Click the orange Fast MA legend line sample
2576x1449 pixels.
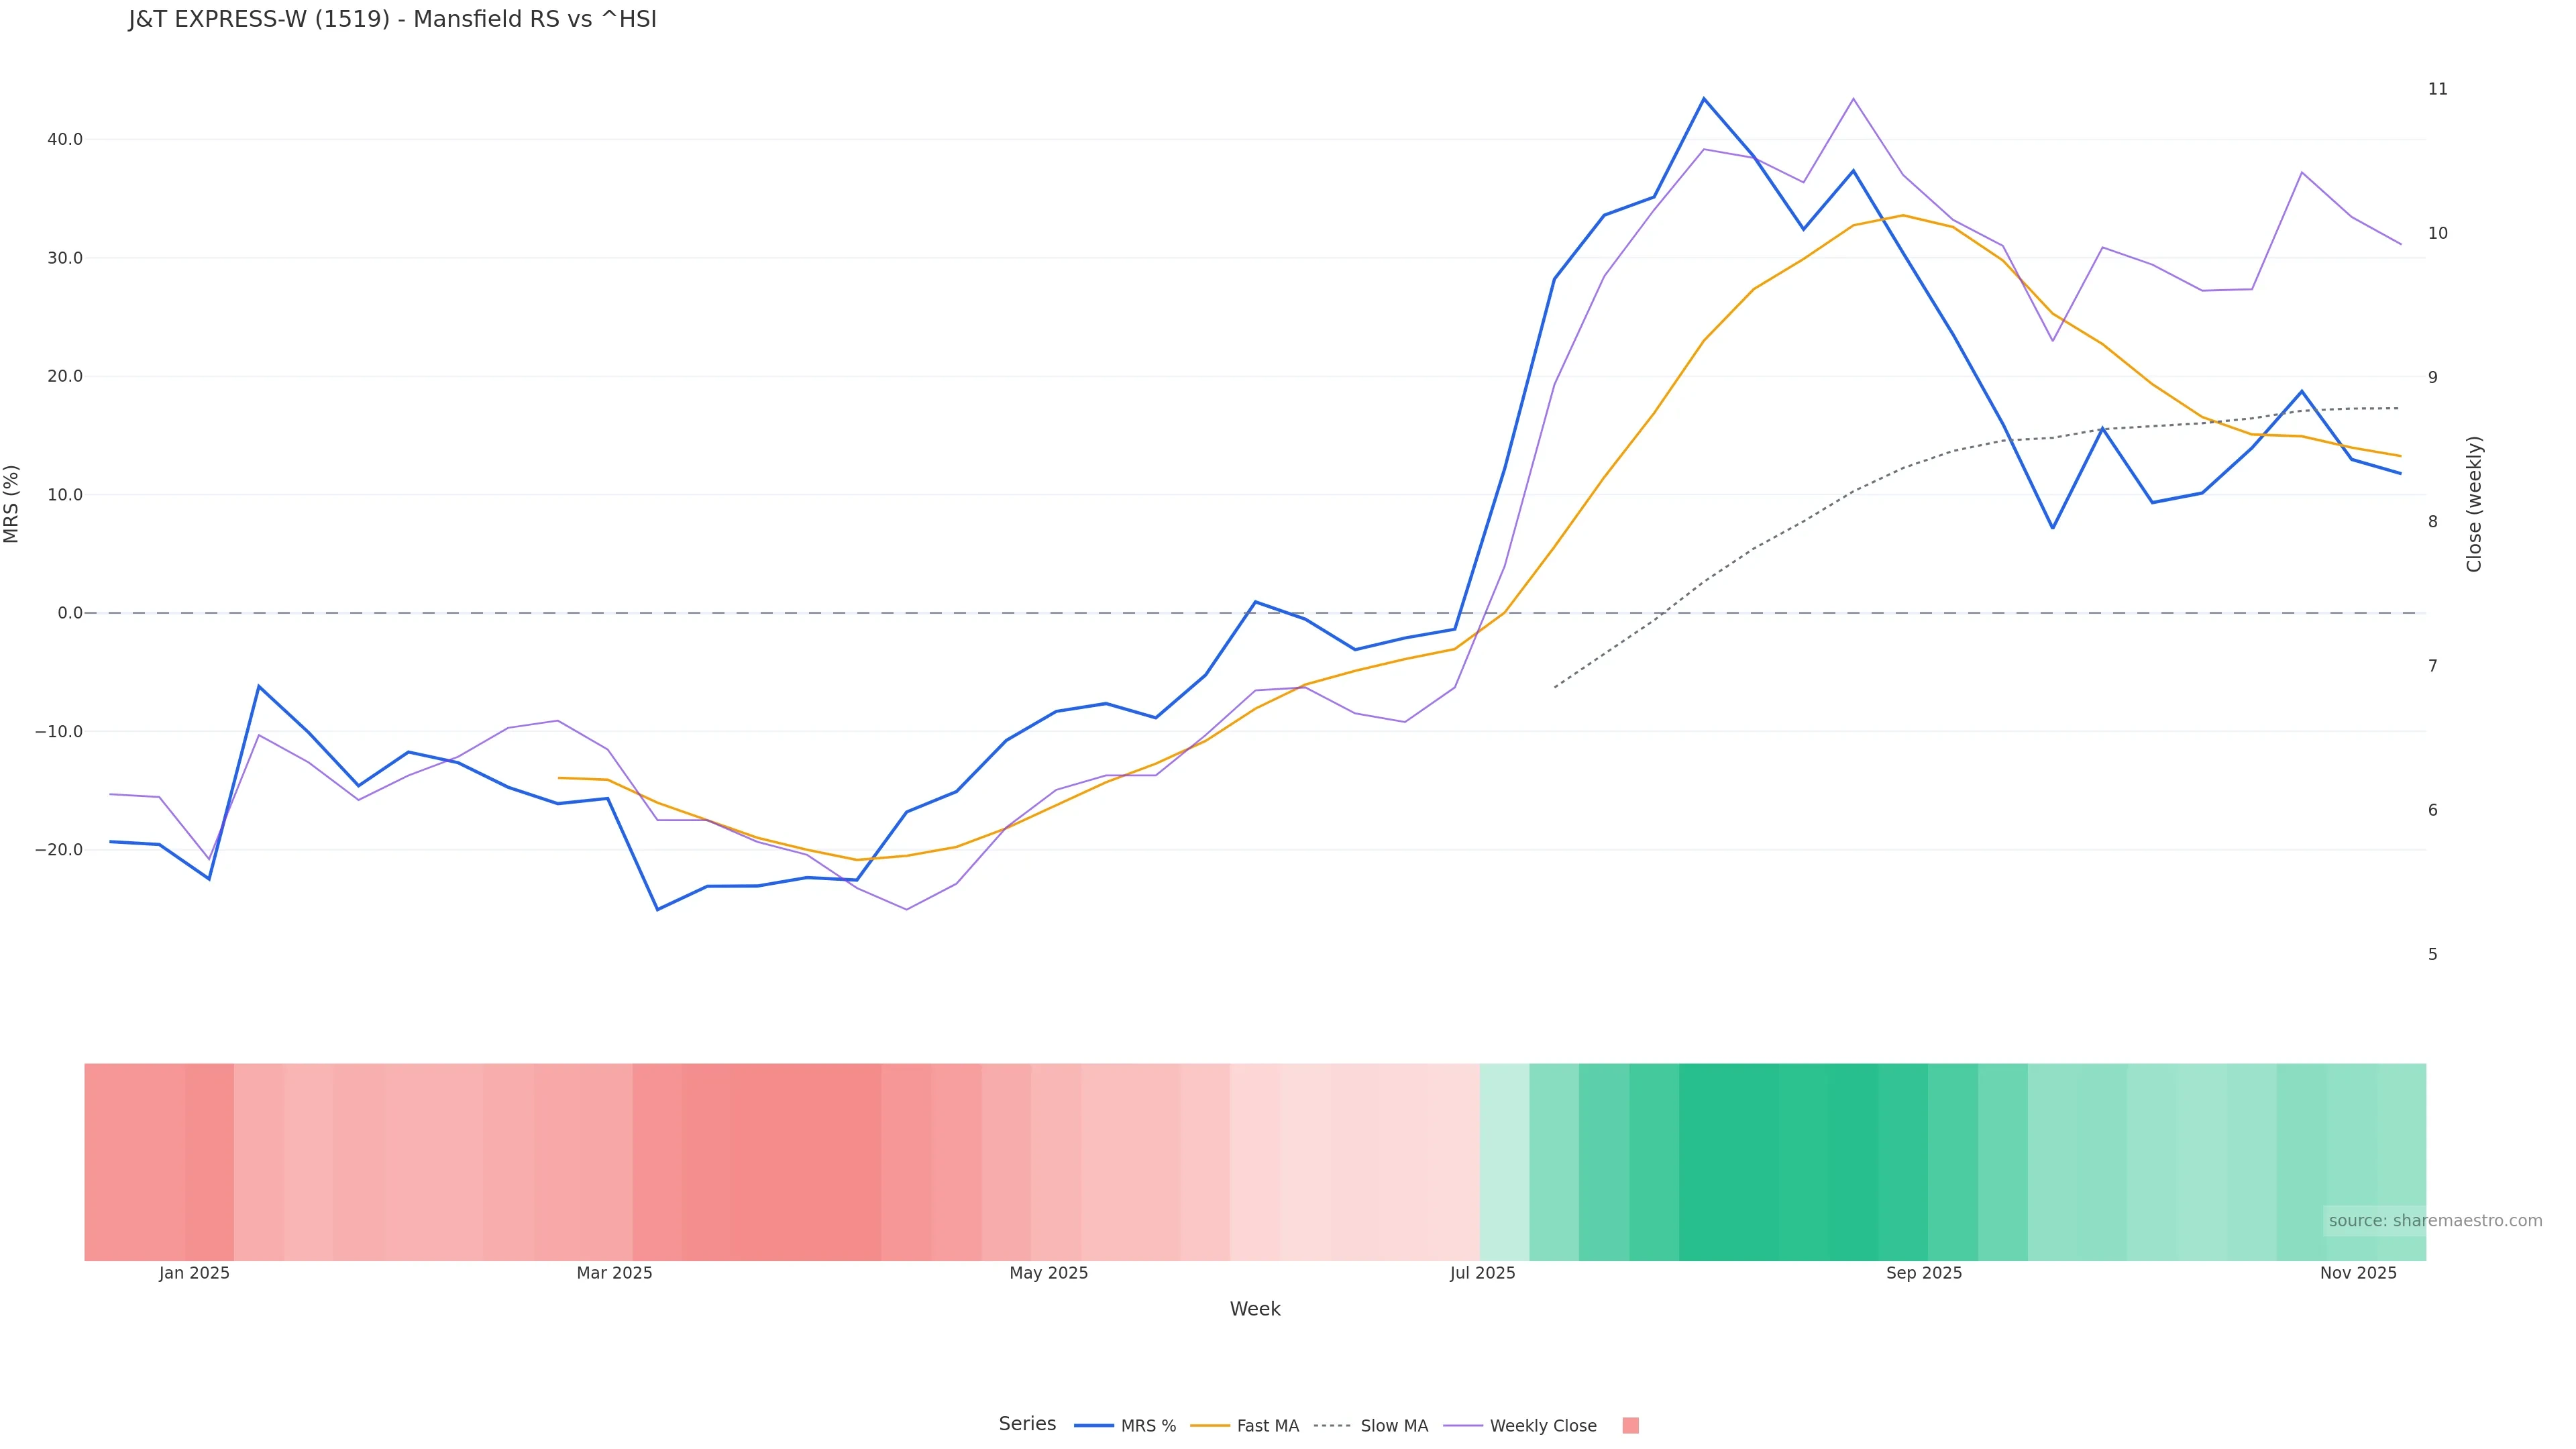(x=1210, y=1426)
